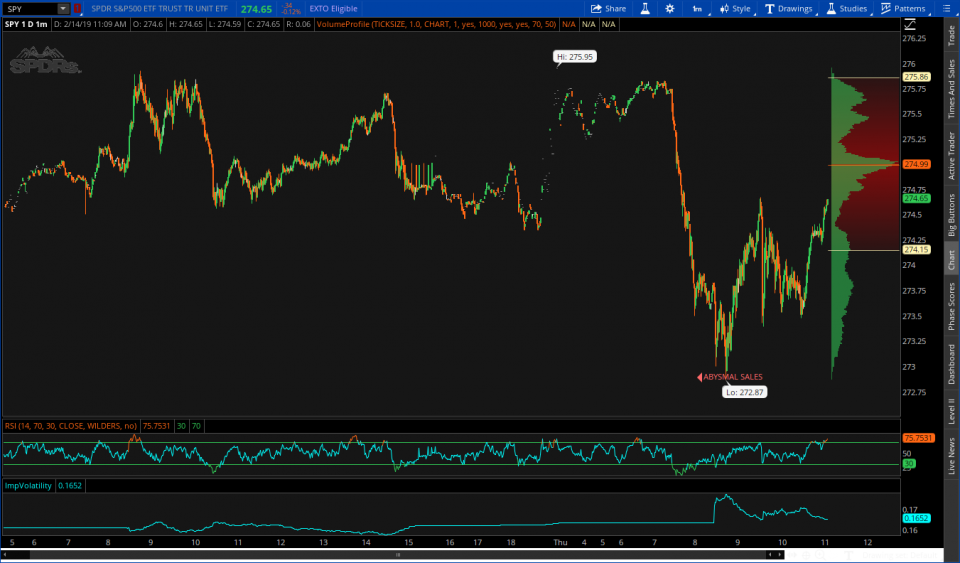Click the RSI overbought level 70 label

[196, 426]
